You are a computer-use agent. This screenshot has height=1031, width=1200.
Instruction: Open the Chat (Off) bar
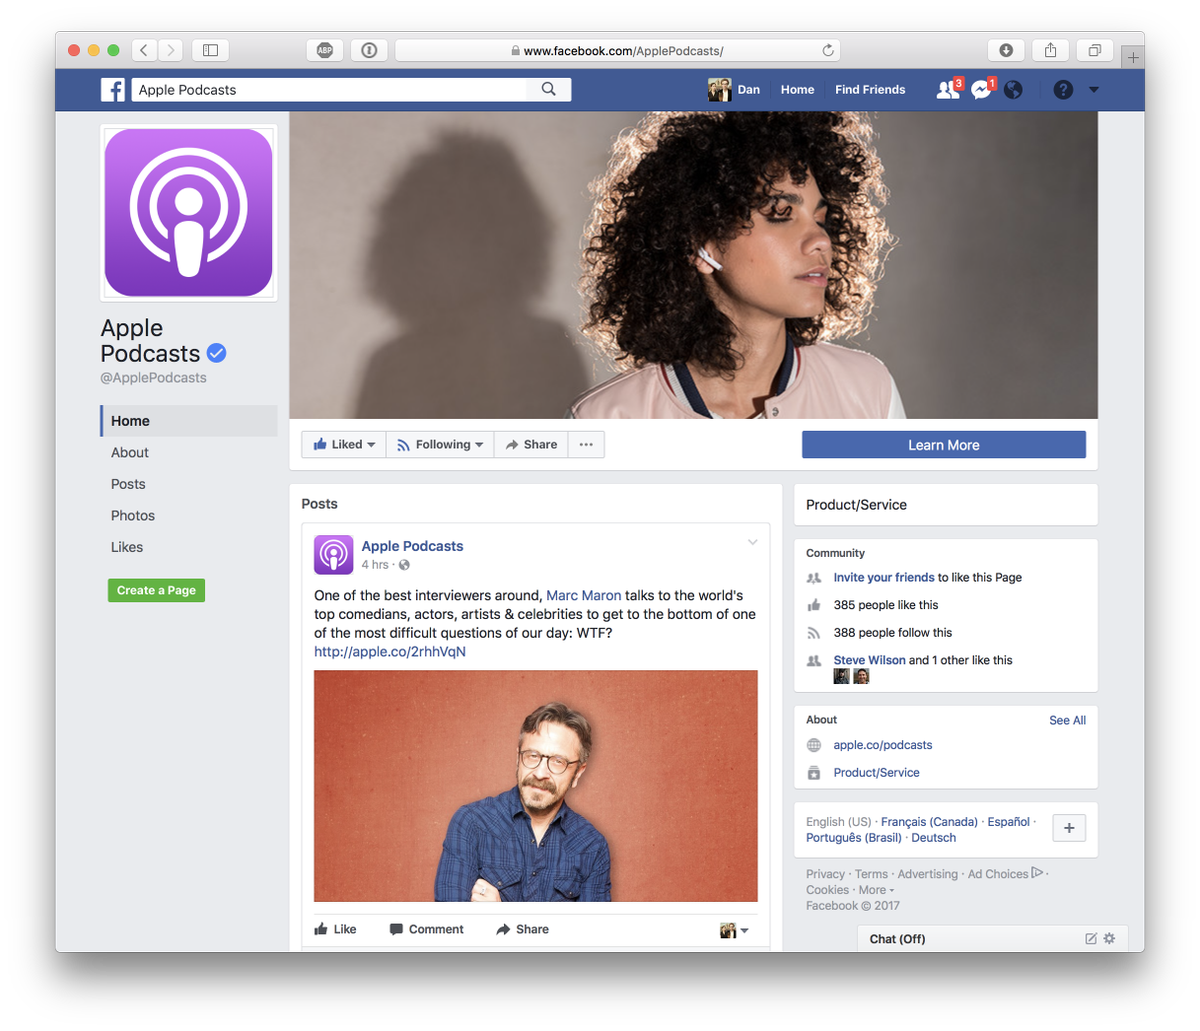992,938
